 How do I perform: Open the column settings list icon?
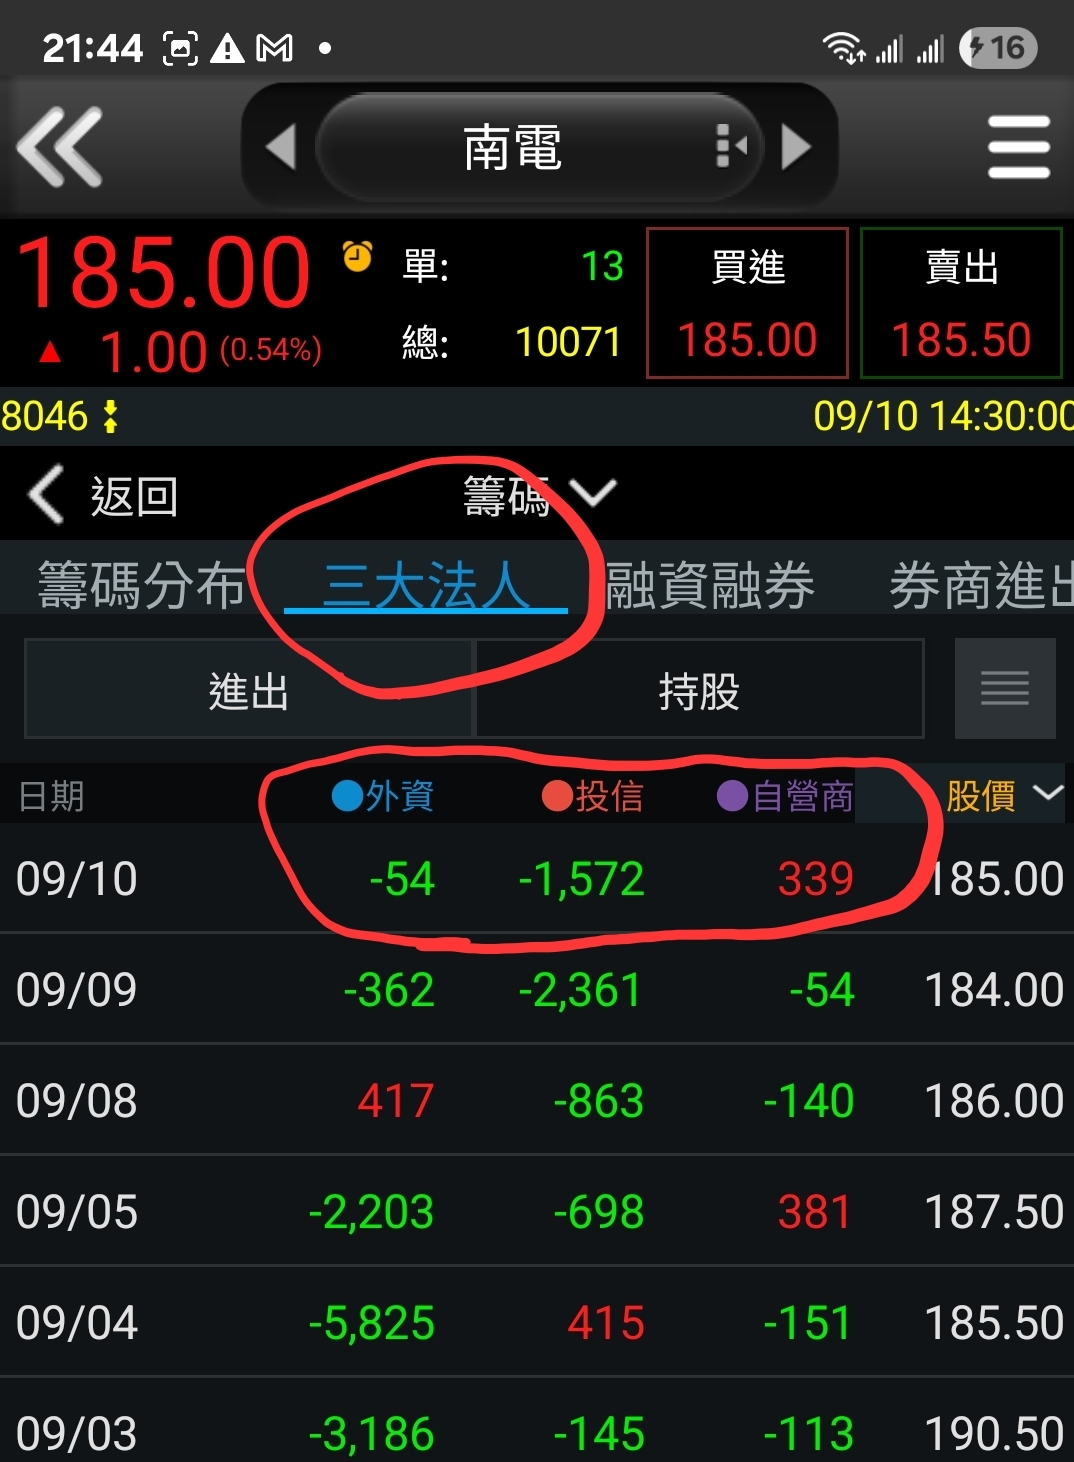1005,688
